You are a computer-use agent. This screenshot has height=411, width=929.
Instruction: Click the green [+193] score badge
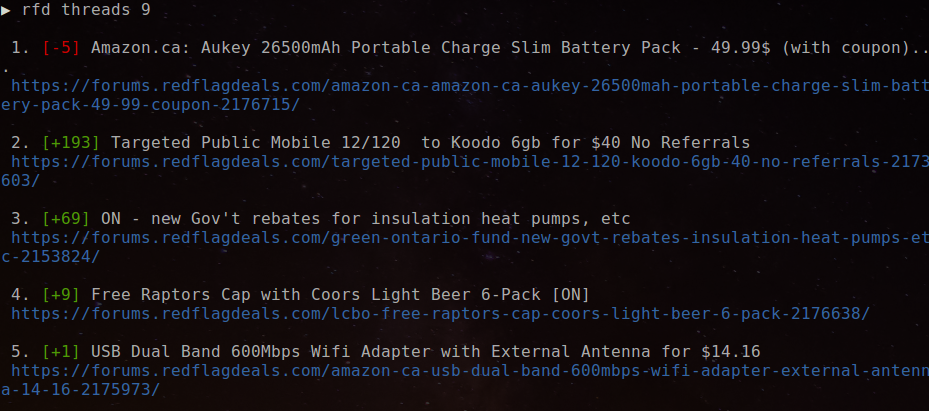(x=71, y=143)
